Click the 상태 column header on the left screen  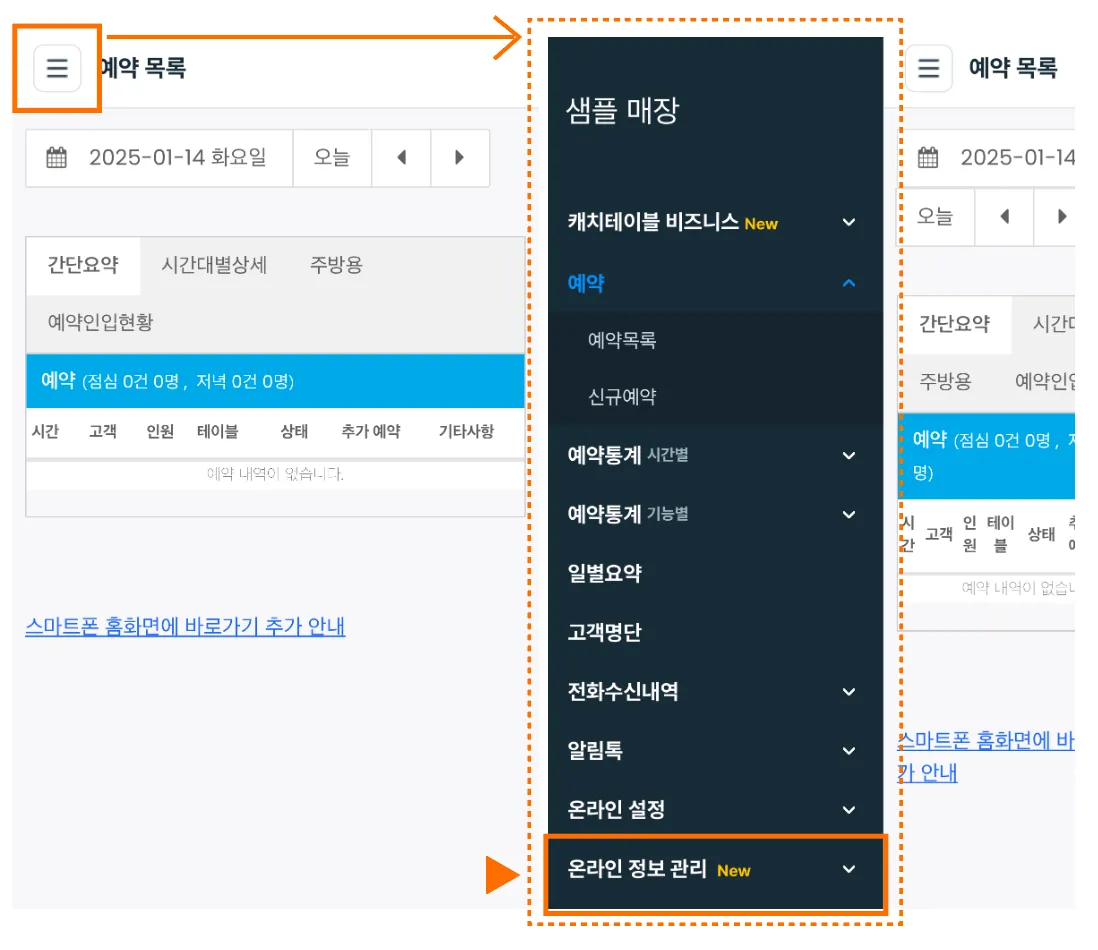pos(294,431)
